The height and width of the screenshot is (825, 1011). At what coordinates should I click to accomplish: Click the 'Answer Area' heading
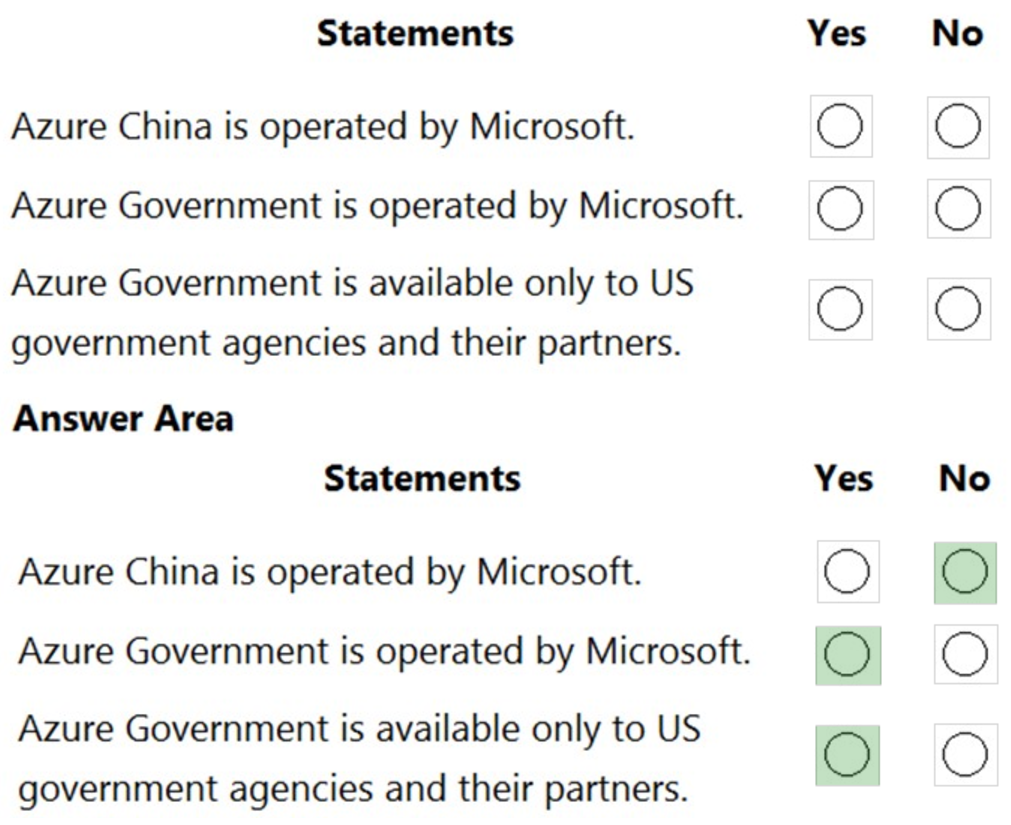tap(122, 419)
